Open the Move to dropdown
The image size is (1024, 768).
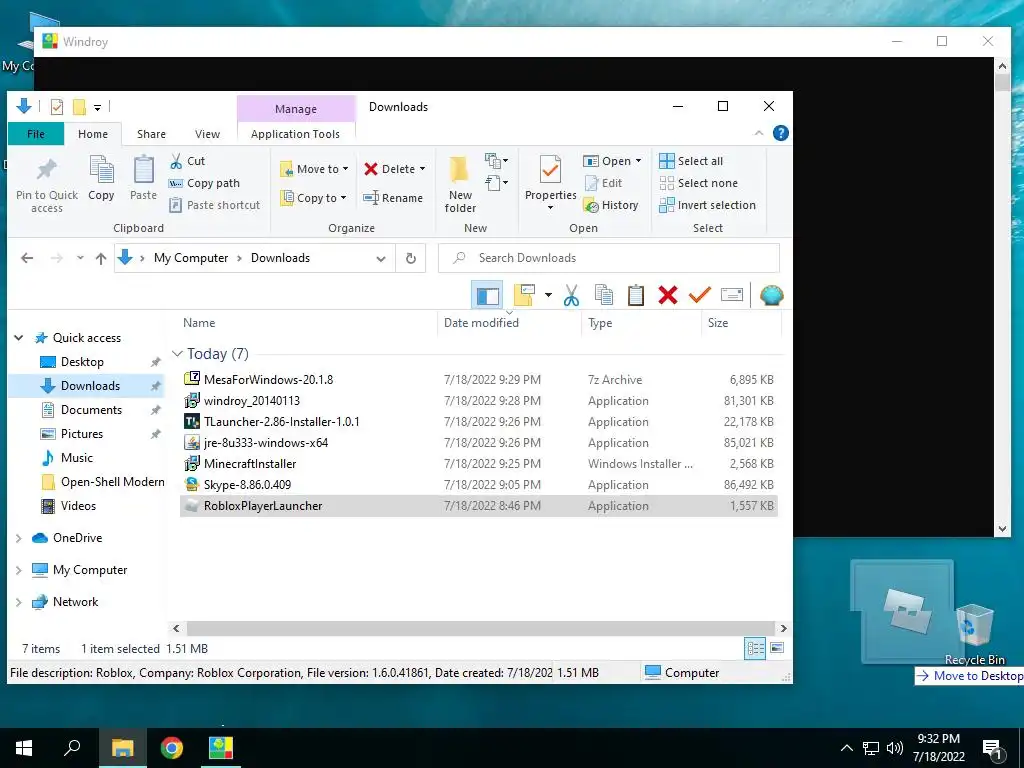tap(315, 169)
